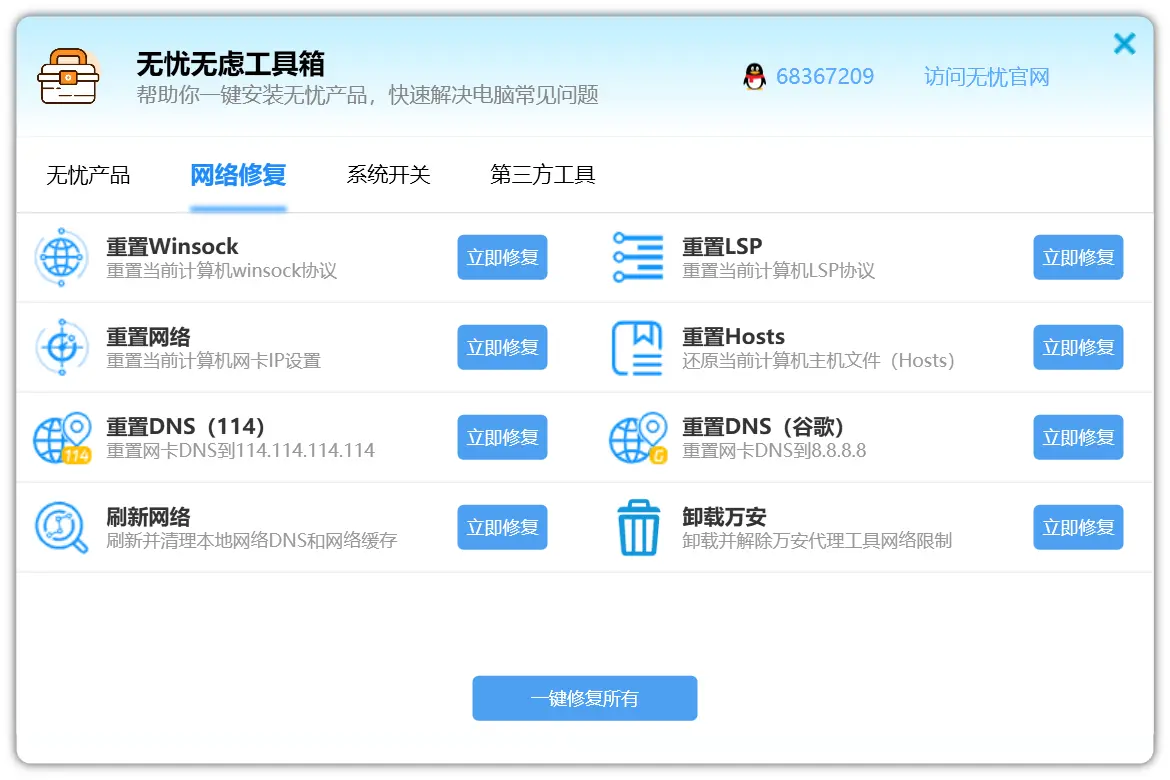The image size is (1170, 780).
Task: Click the 重置Hosts title text
Action: point(733,337)
